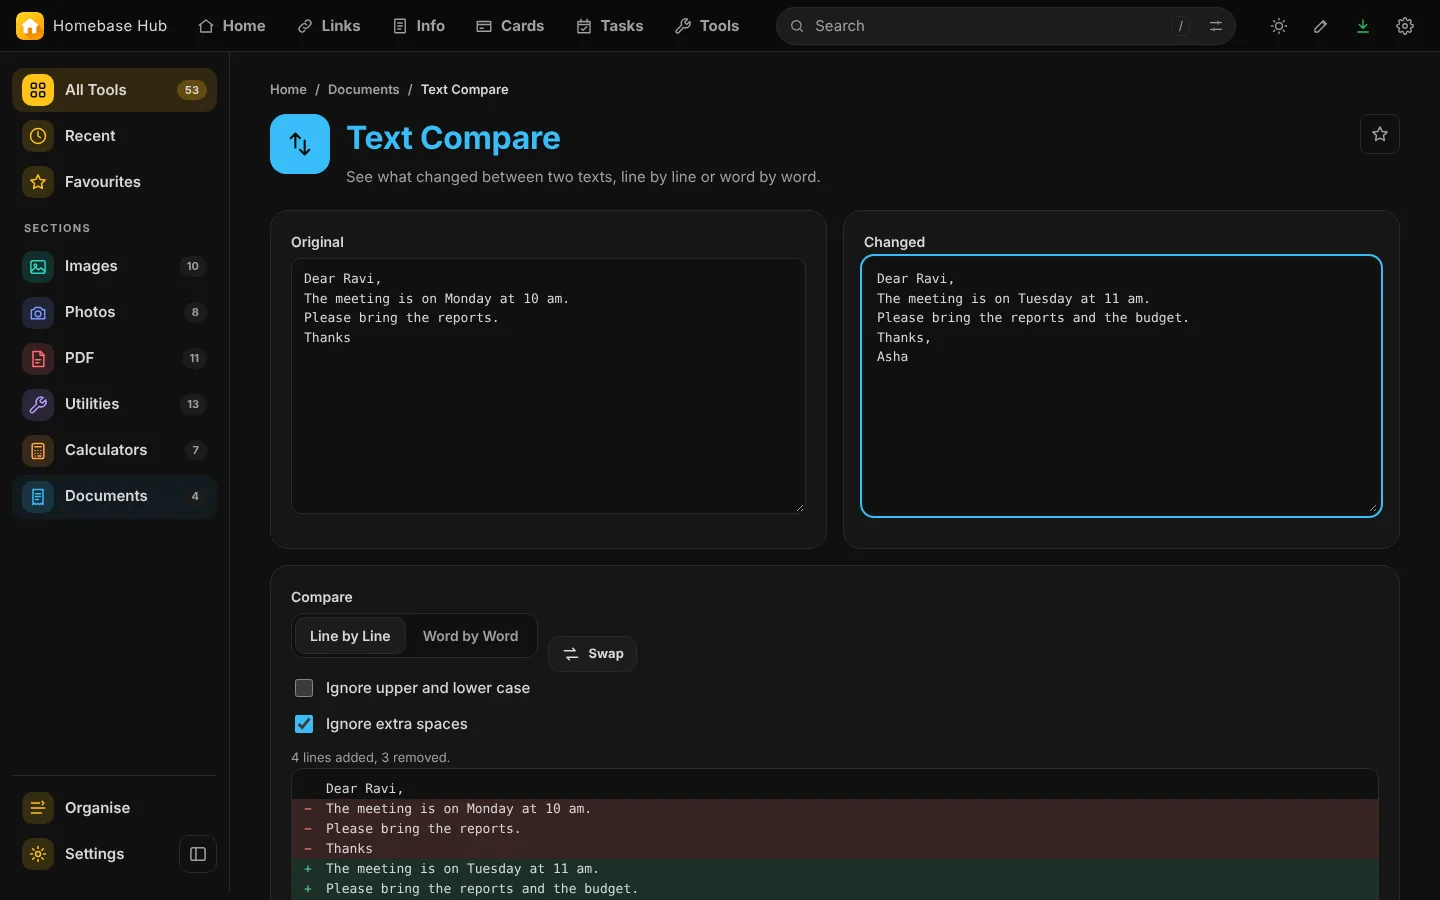Image resolution: width=1440 pixels, height=900 pixels.
Task: Uncheck Ignore extra spaces
Action: click(304, 724)
